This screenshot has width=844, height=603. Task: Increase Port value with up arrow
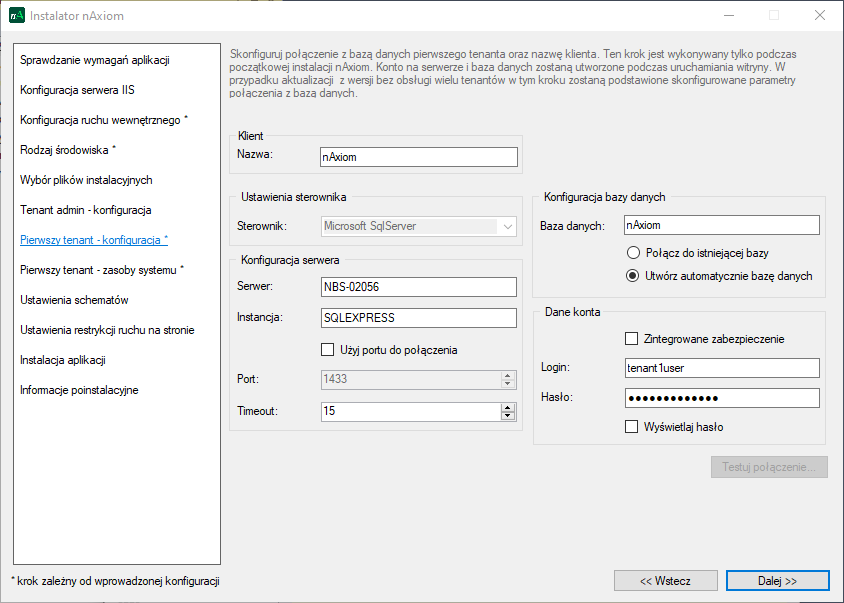508,375
